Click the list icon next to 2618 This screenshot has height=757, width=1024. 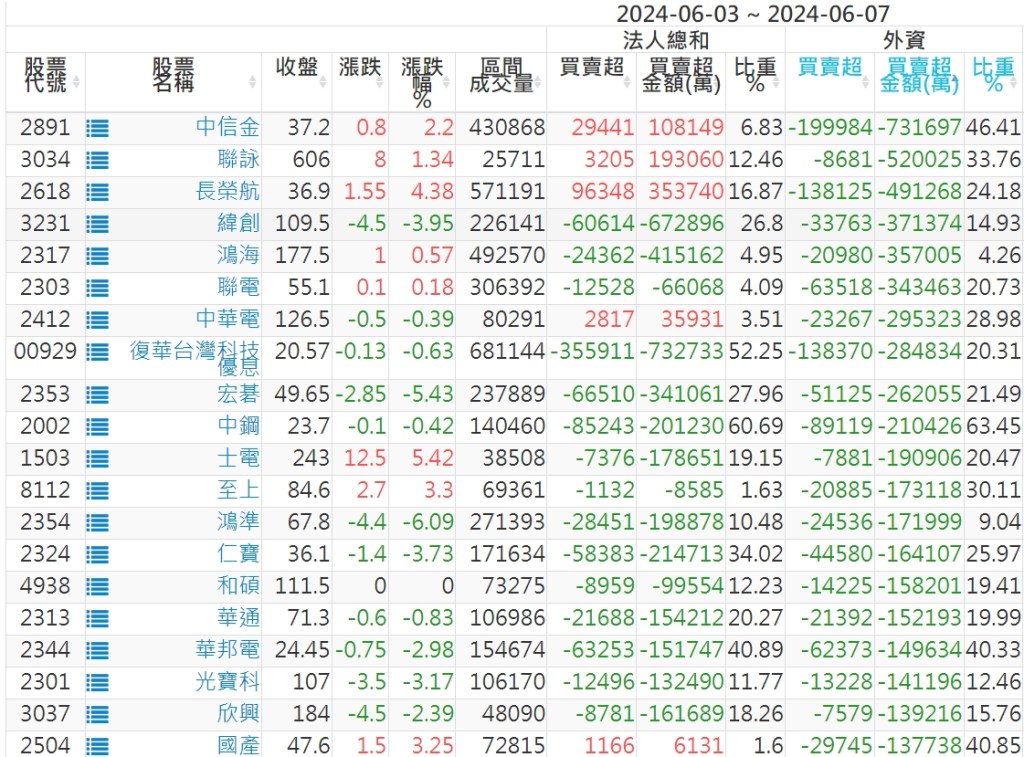click(97, 192)
